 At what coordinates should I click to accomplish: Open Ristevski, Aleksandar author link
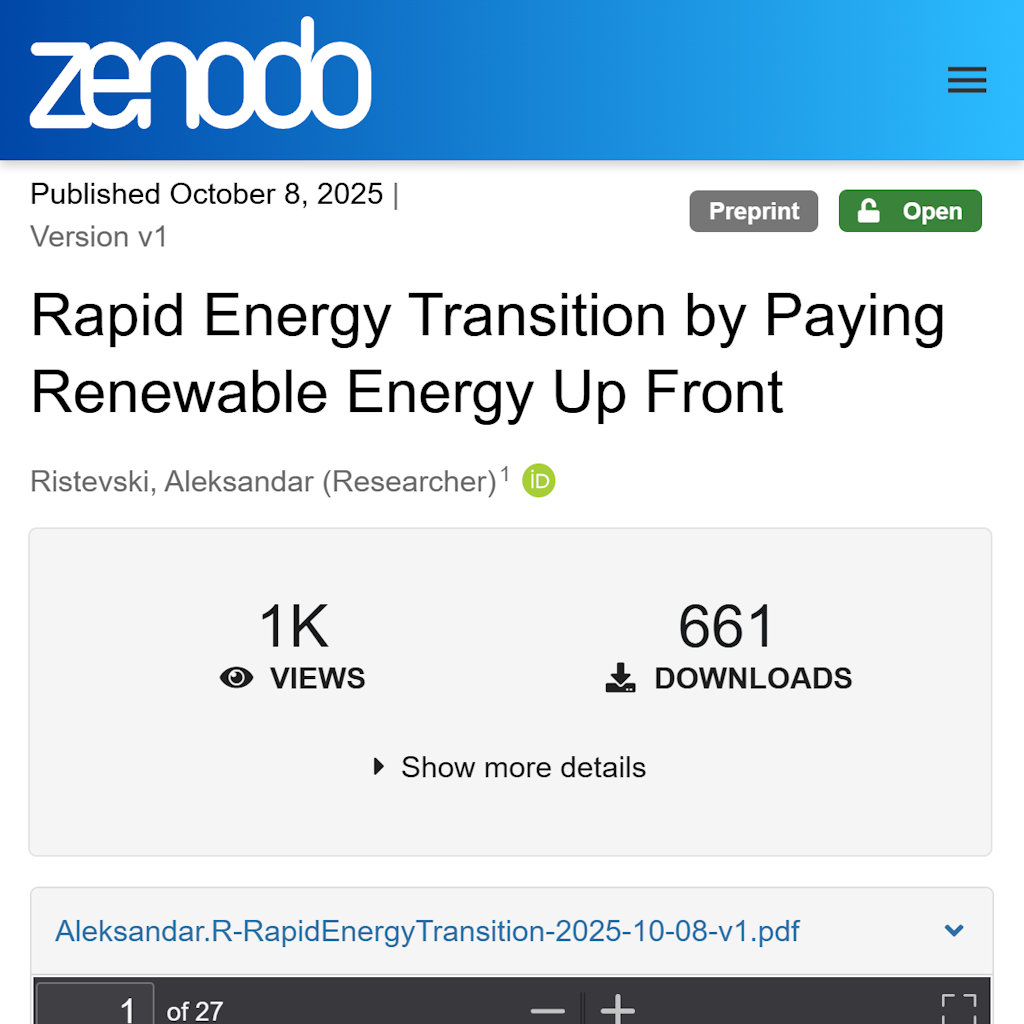click(263, 482)
